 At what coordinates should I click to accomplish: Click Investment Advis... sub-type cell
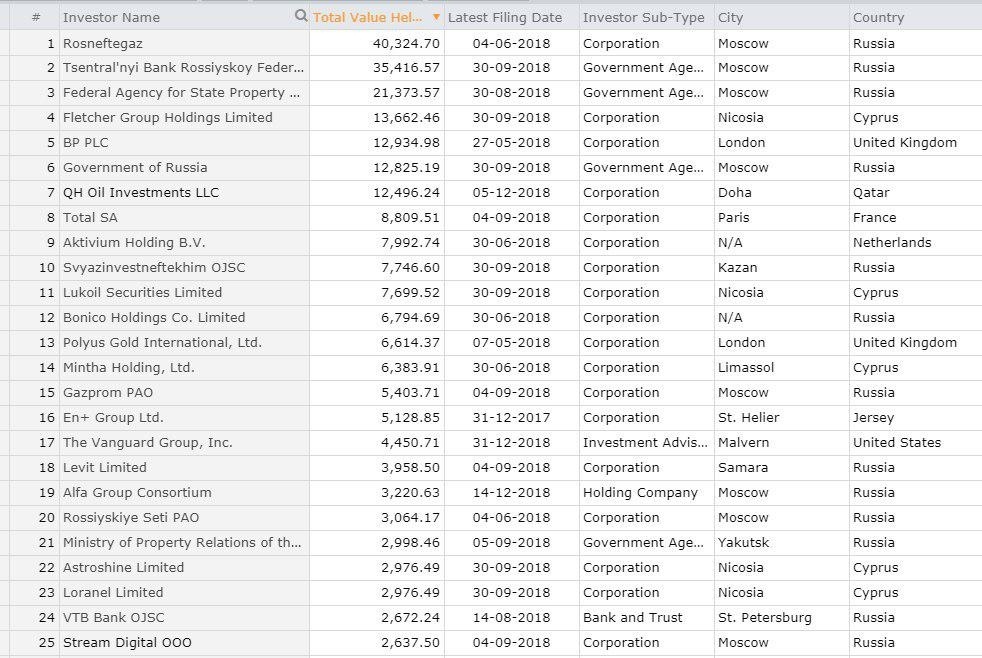tap(645, 443)
